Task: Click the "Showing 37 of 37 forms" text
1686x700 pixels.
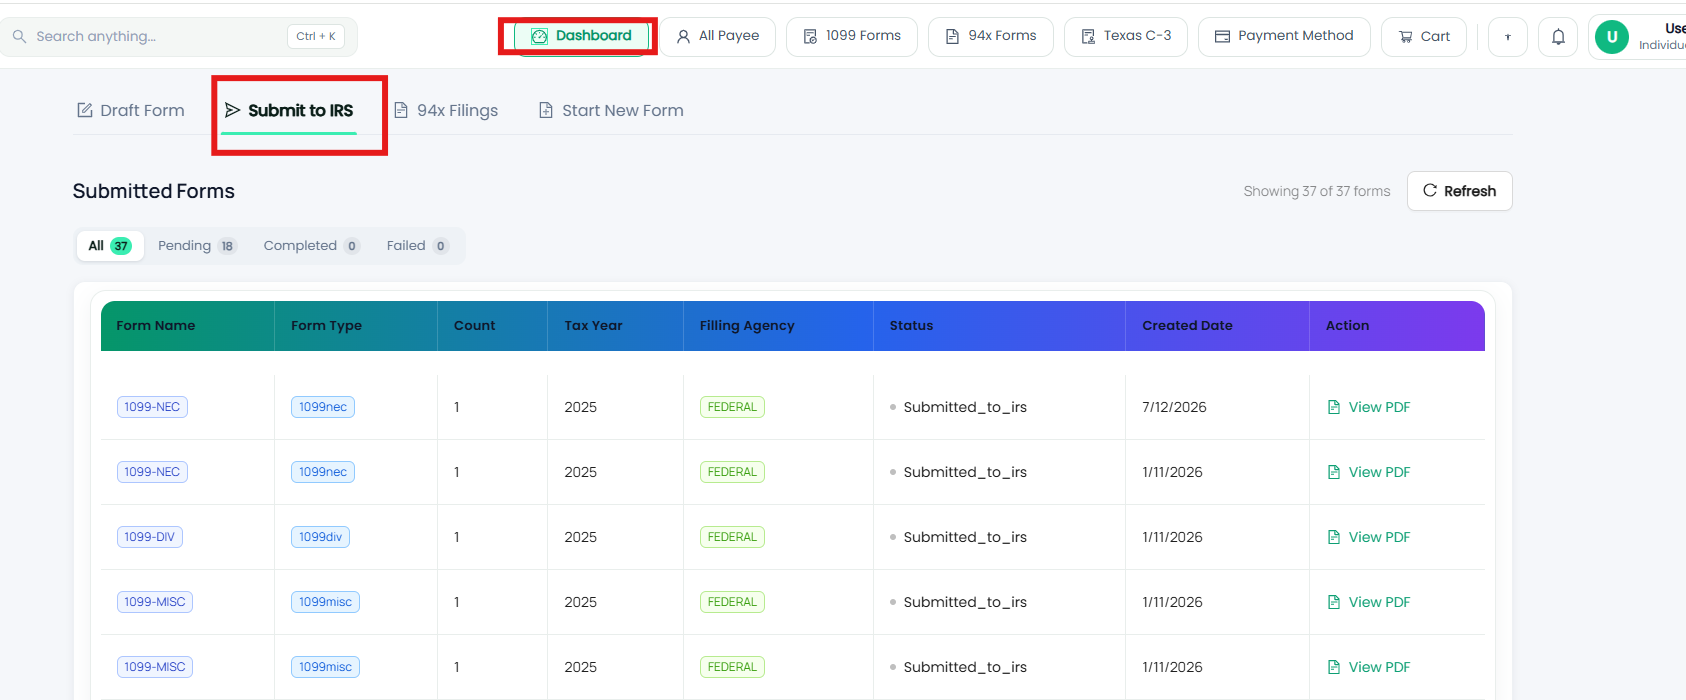Action: click(x=1317, y=191)
